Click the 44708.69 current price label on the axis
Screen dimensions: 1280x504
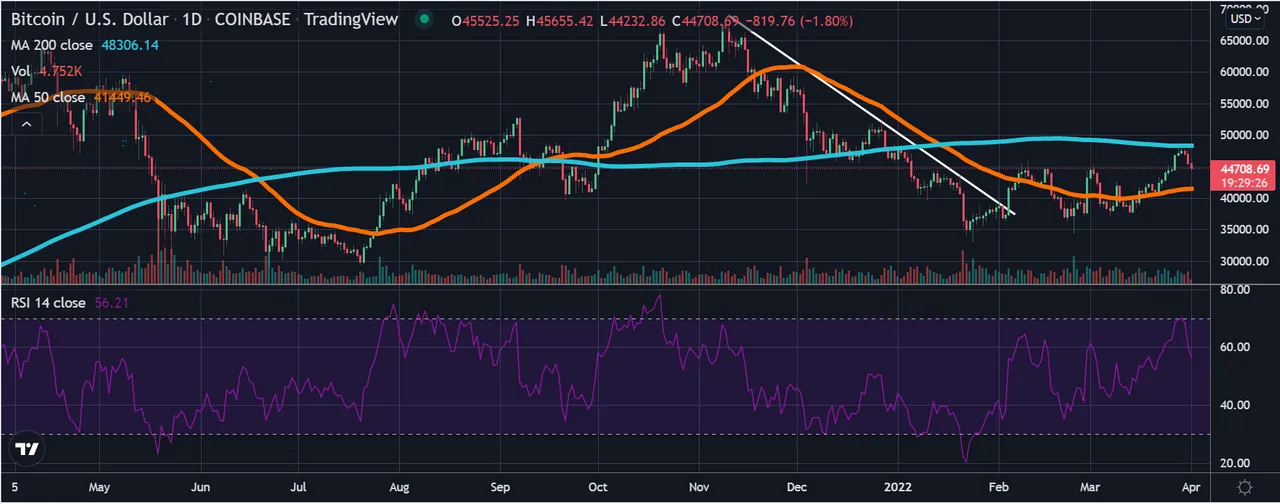[1243, 169]
